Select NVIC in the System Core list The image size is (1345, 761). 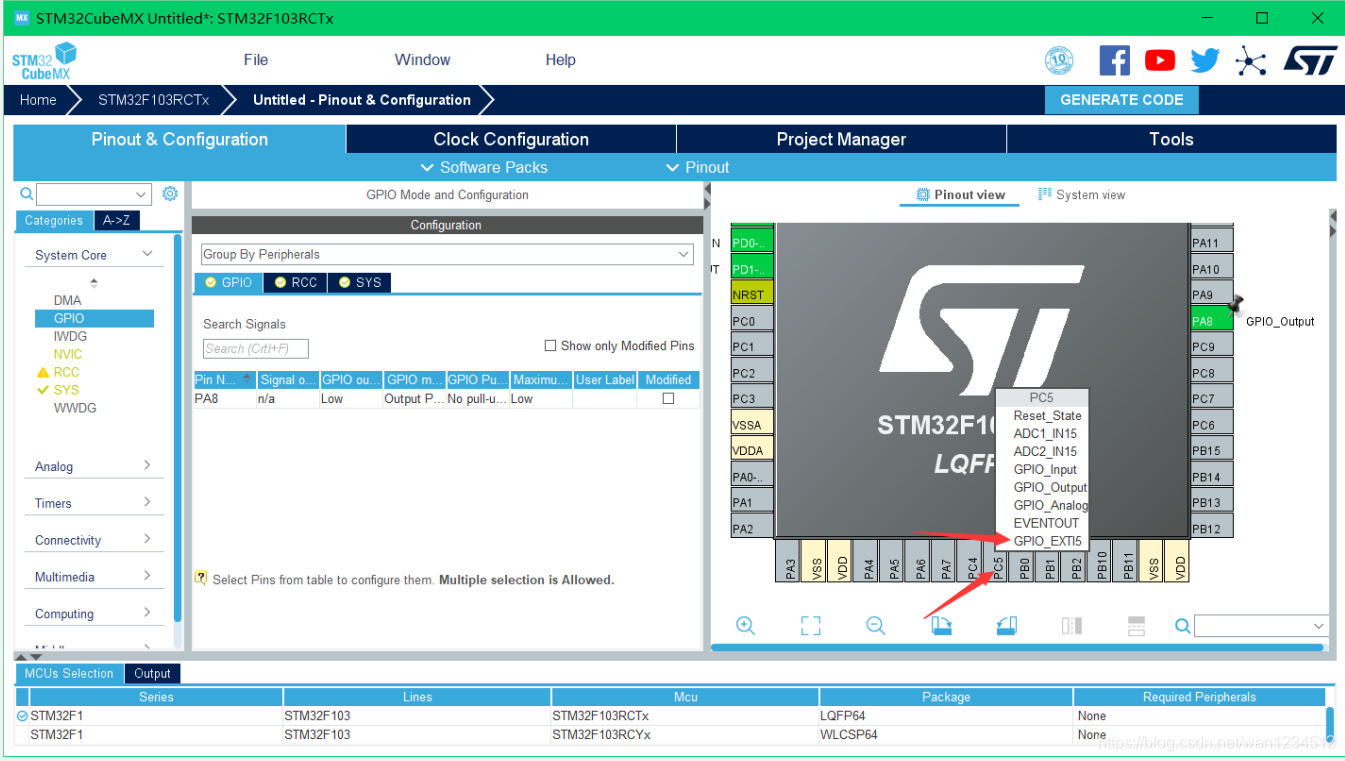coord(68,354)
